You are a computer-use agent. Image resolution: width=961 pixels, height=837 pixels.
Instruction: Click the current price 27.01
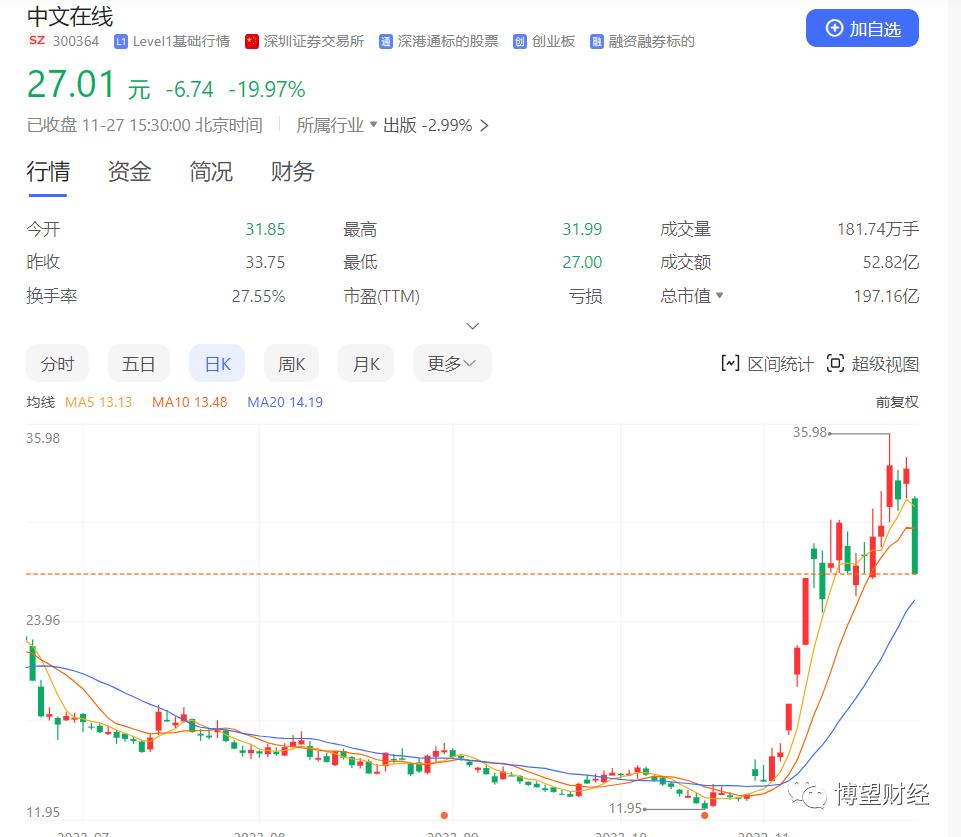tap(71, 84)
